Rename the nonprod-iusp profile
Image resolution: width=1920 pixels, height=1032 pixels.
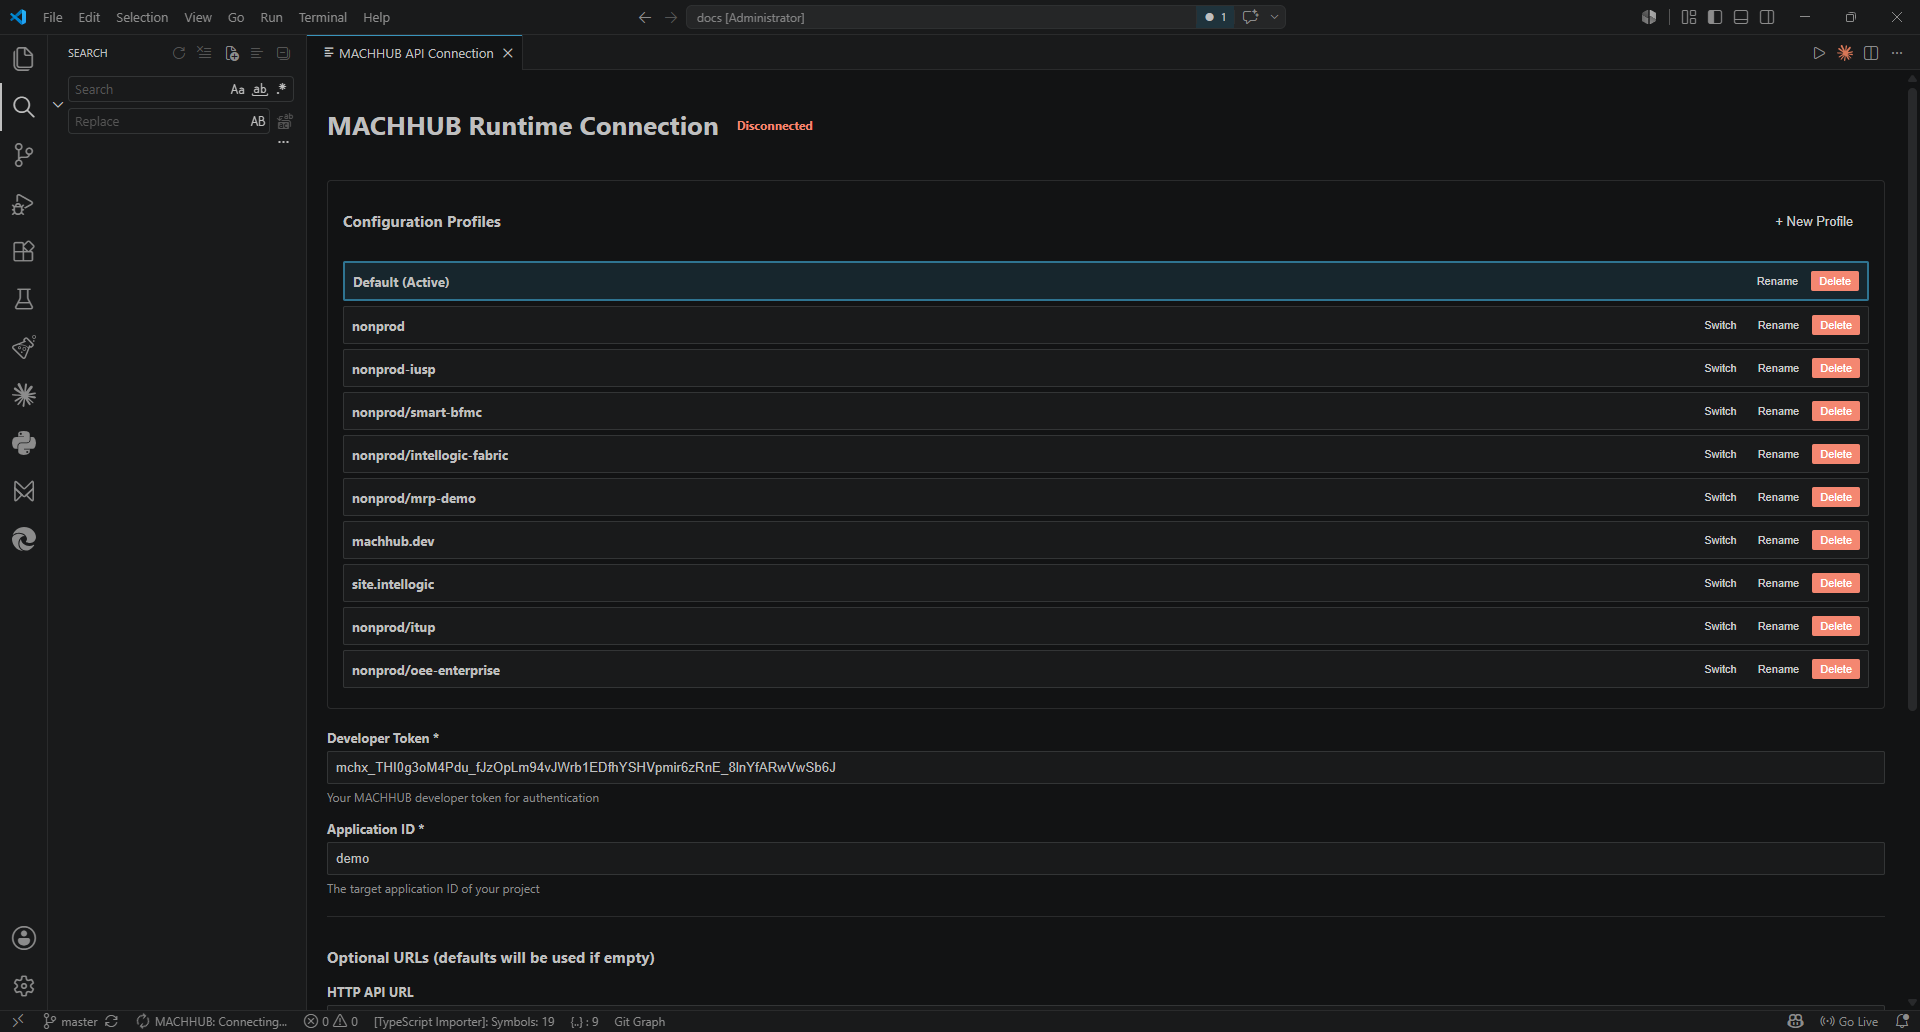click(x=1778, y=368)
